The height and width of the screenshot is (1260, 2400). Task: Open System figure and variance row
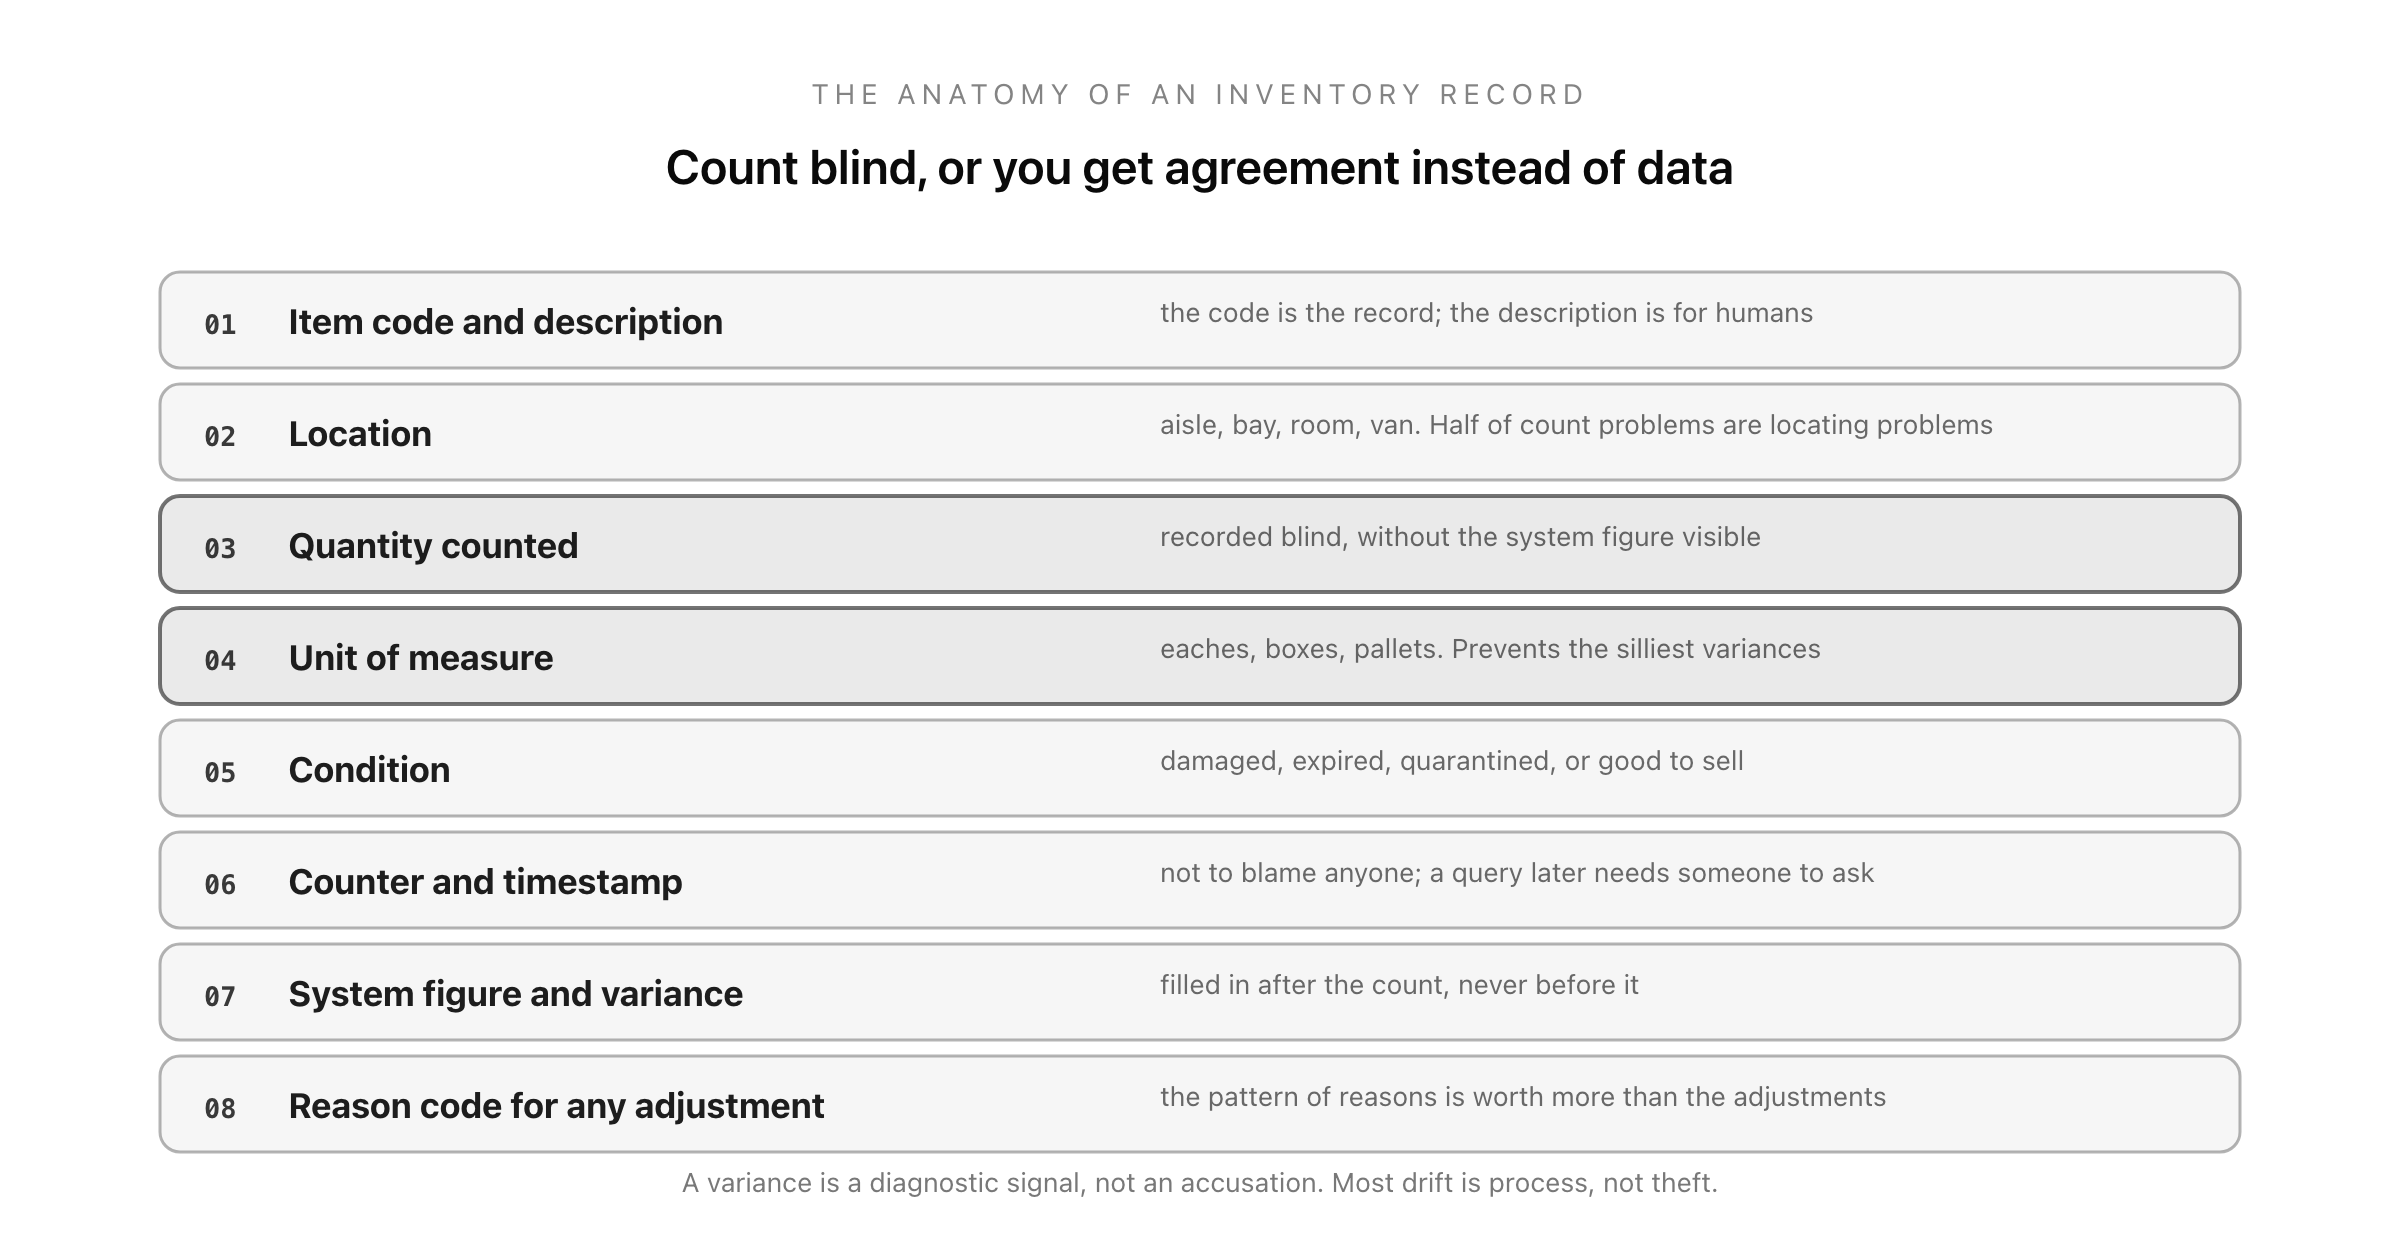tap(1200, 992)
